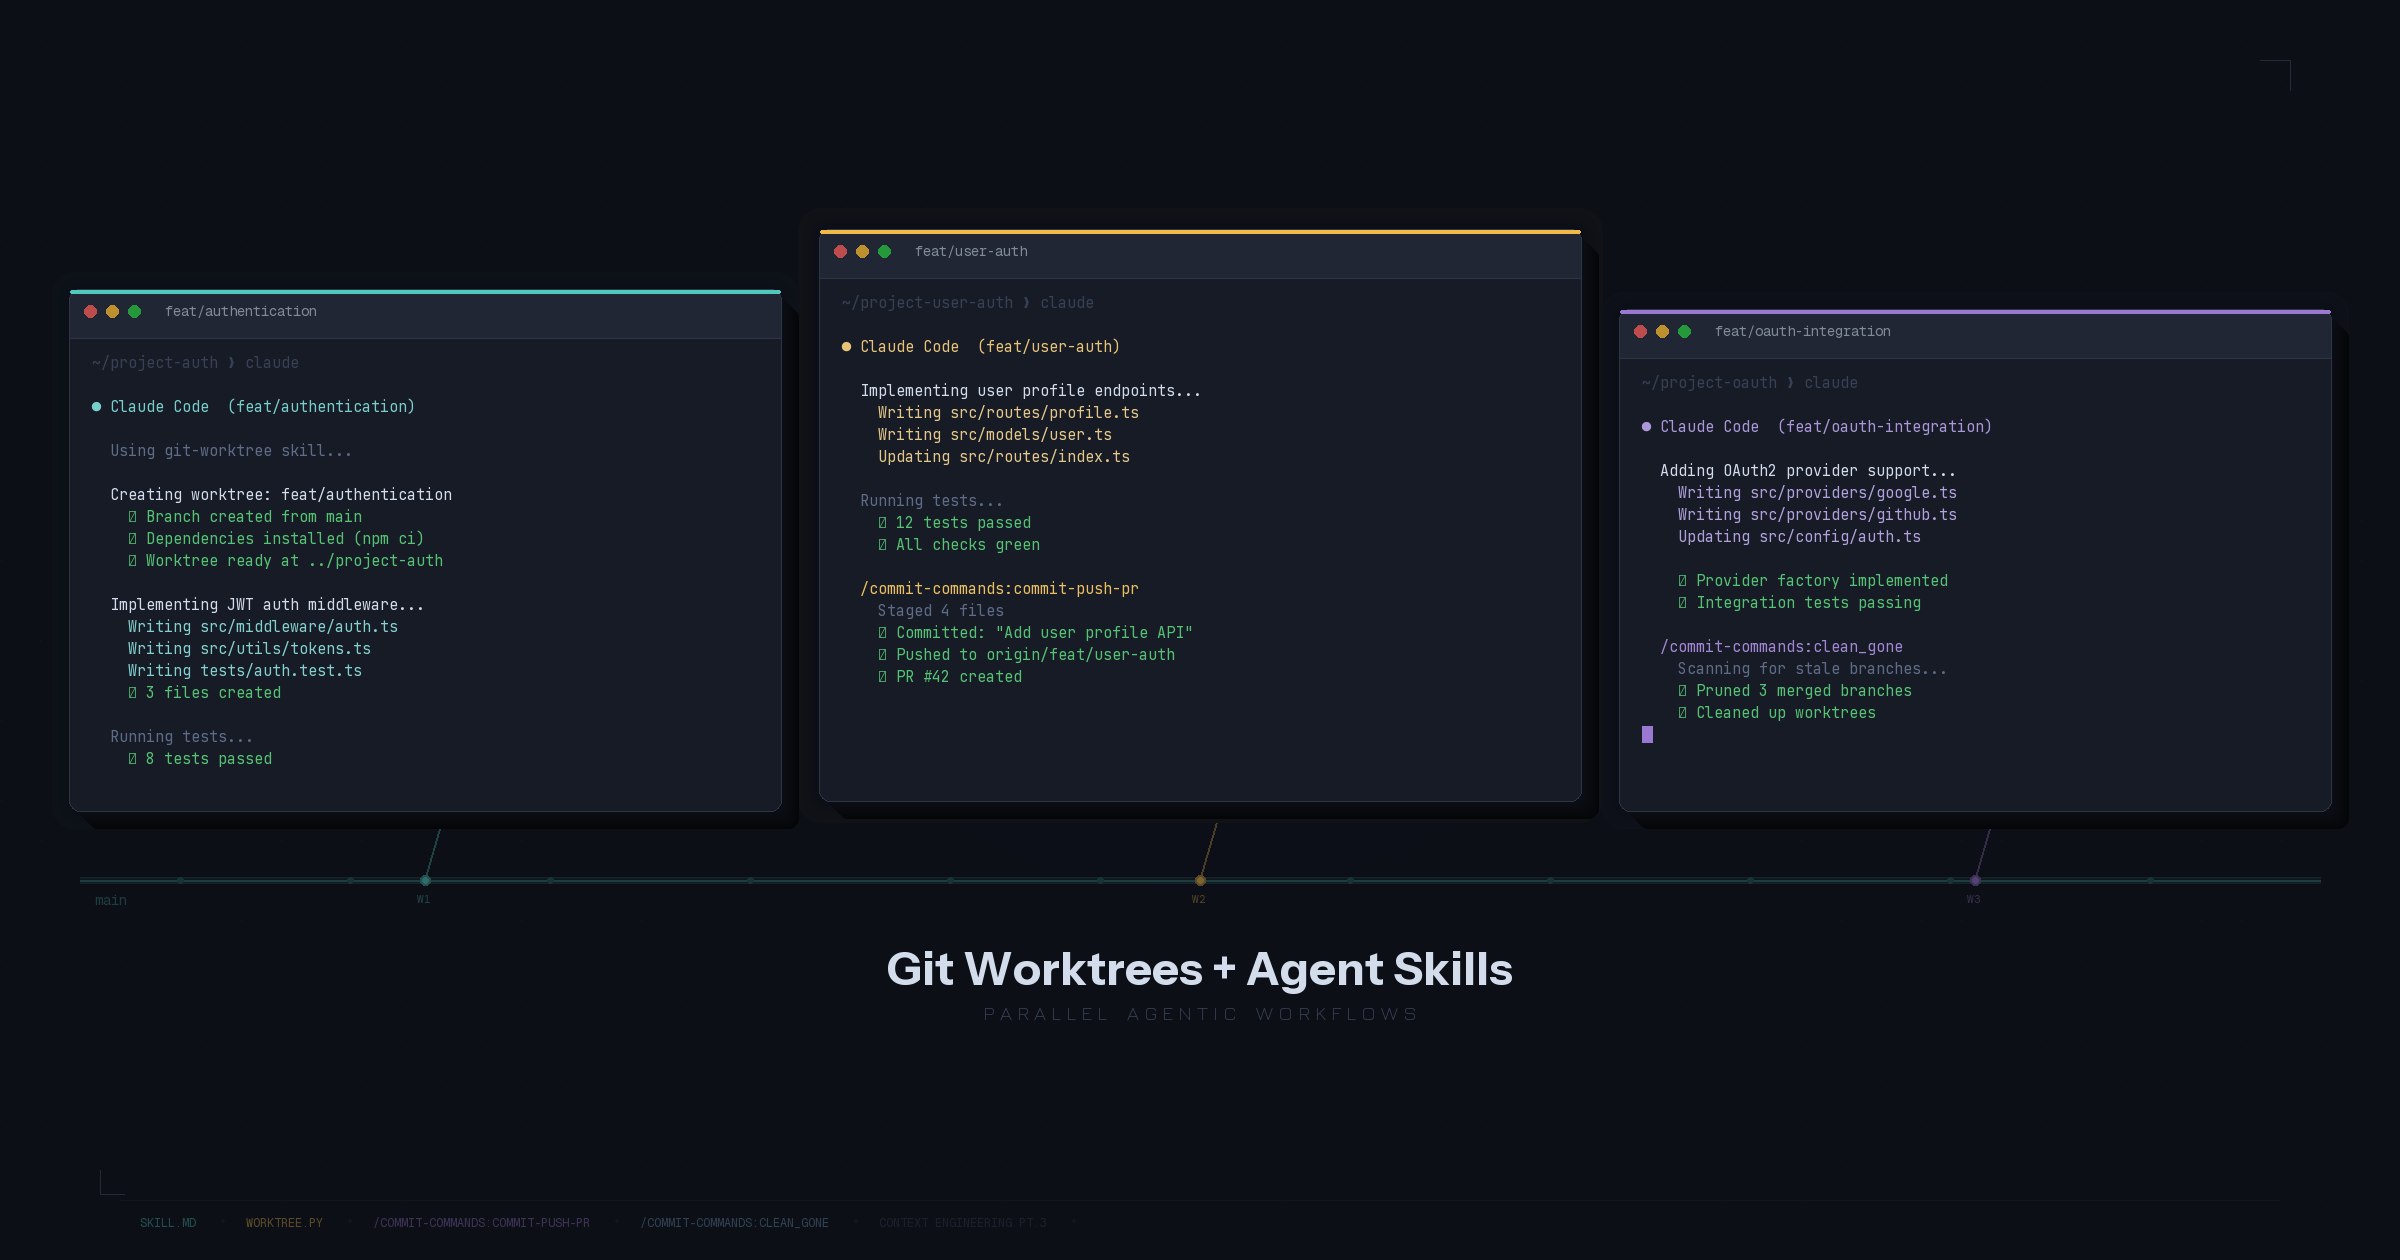Click the 'Git Worktrees + Agent Skills' heading
2400x1260 pixels.
[1200, 969]
